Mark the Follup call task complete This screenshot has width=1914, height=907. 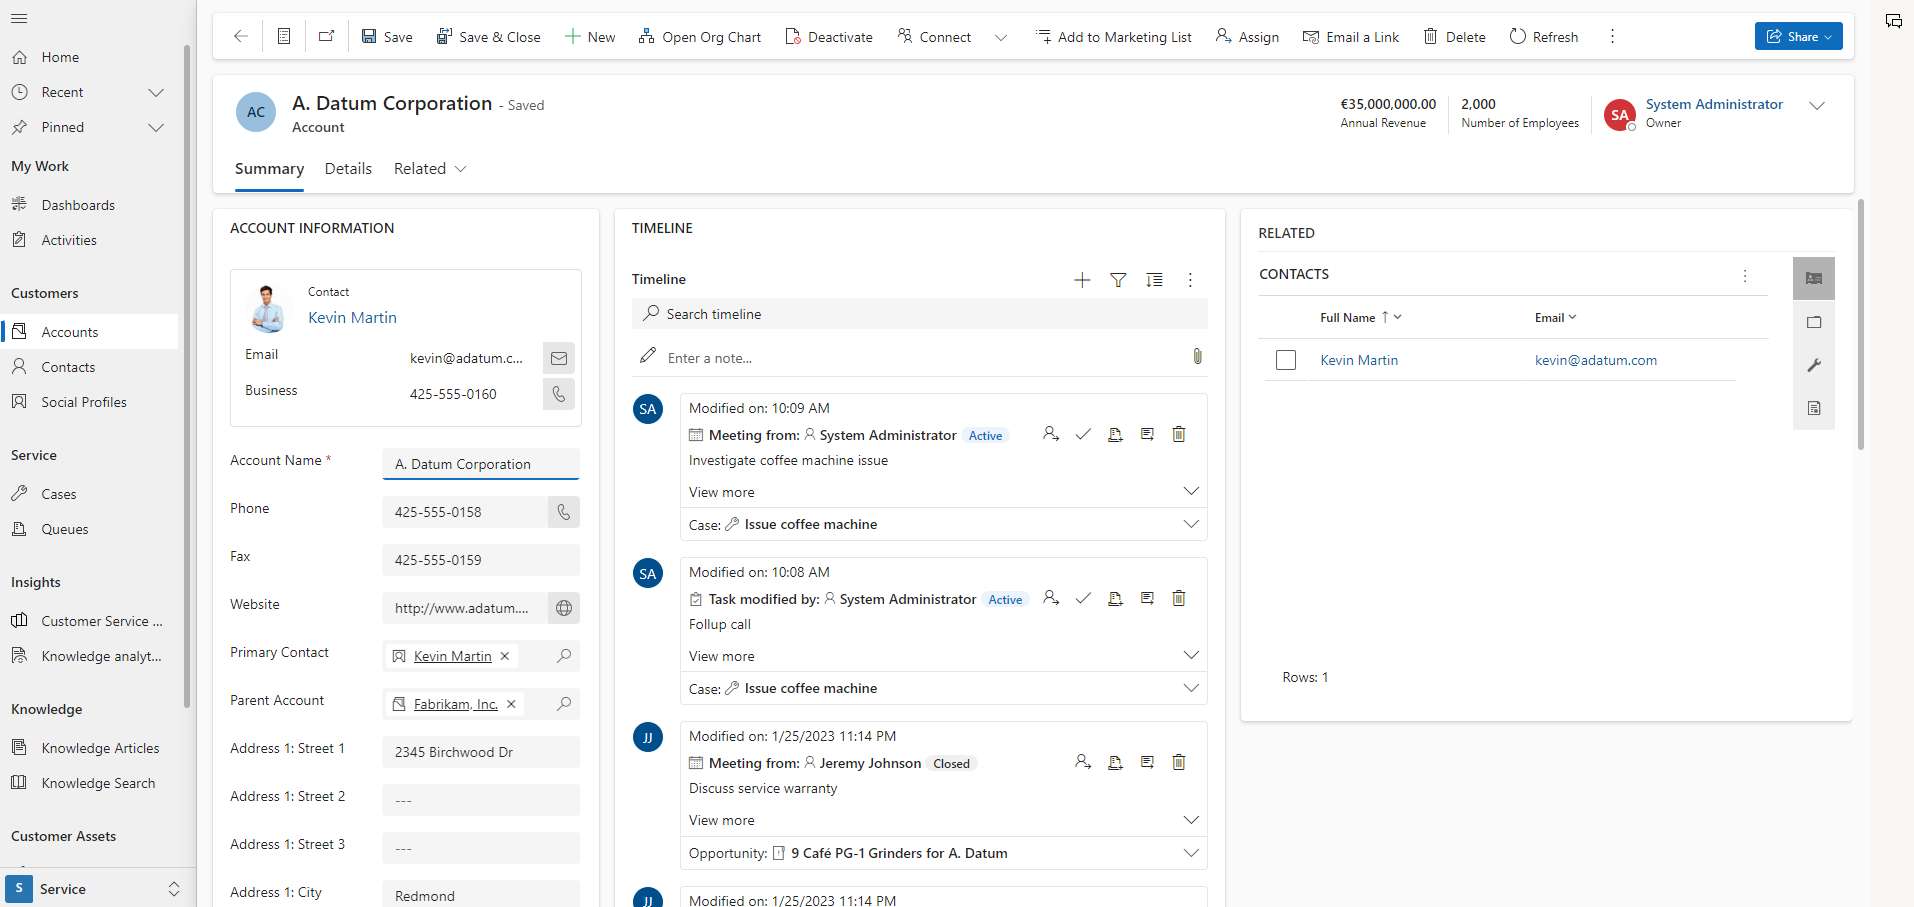(1084, 597)
